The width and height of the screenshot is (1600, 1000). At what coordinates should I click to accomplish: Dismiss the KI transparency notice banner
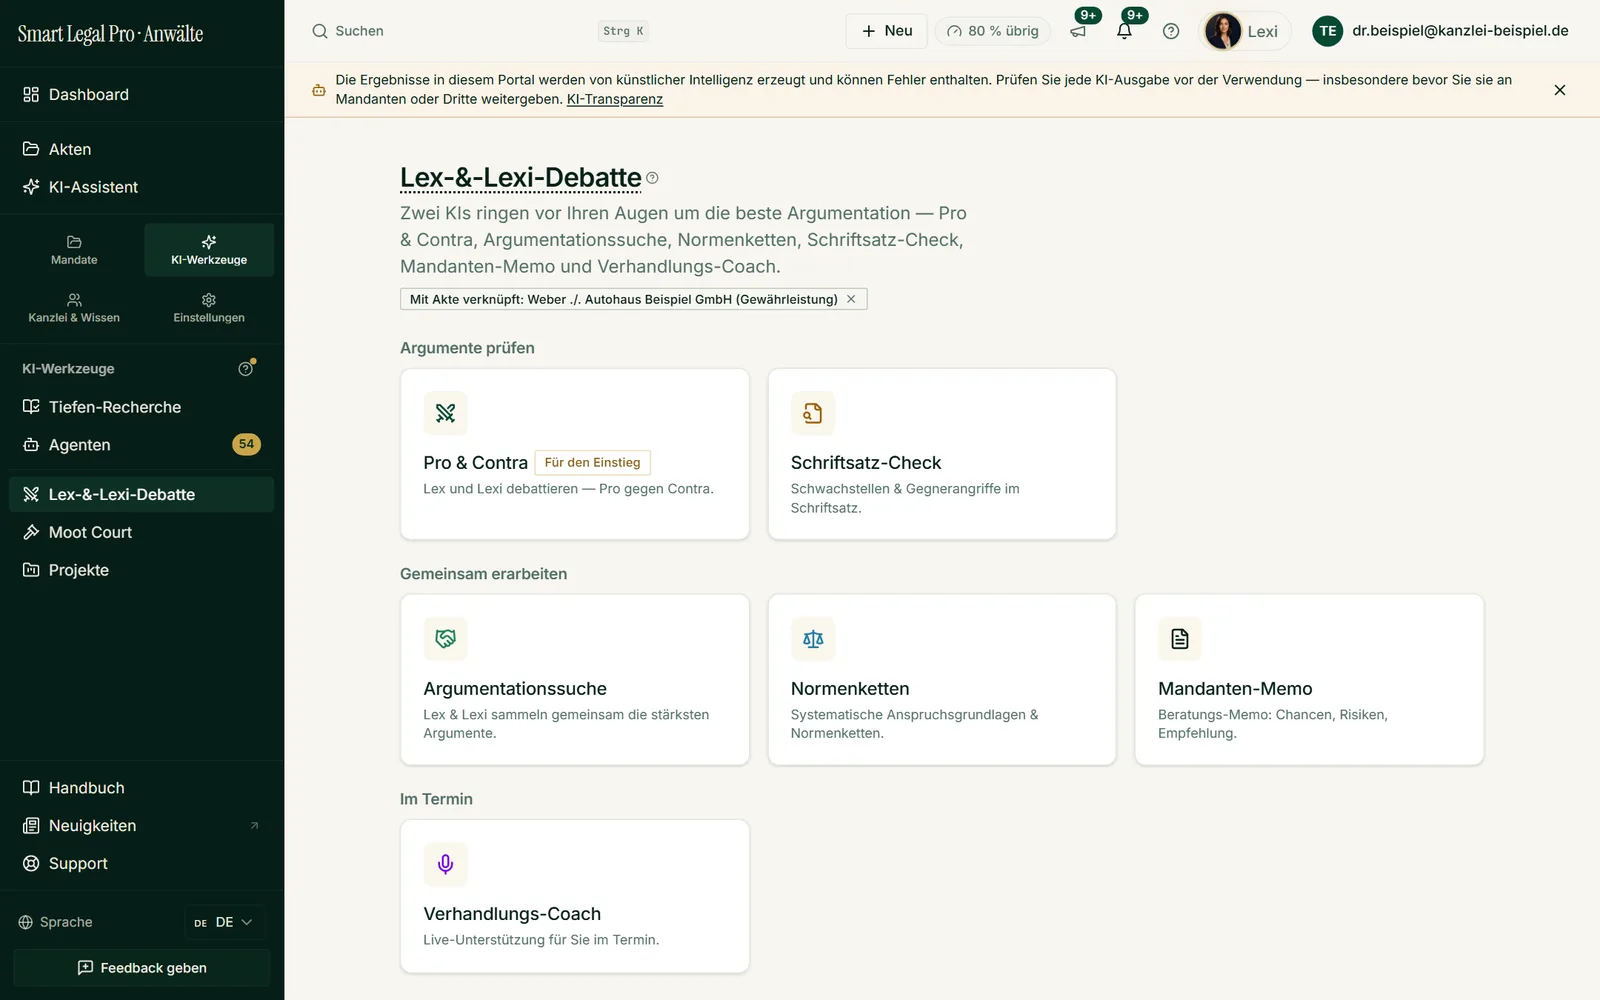1559,90
